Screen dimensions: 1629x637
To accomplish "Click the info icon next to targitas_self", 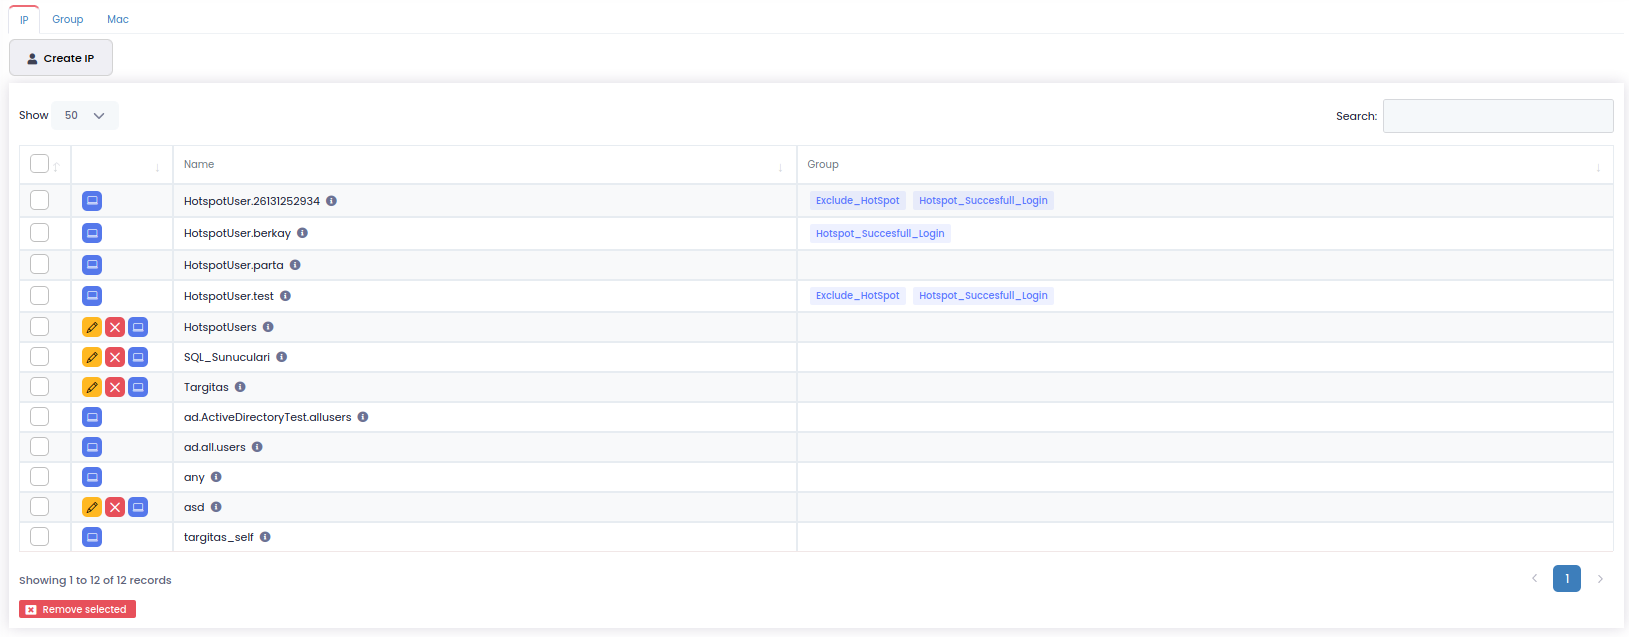I will coord(265,537).
